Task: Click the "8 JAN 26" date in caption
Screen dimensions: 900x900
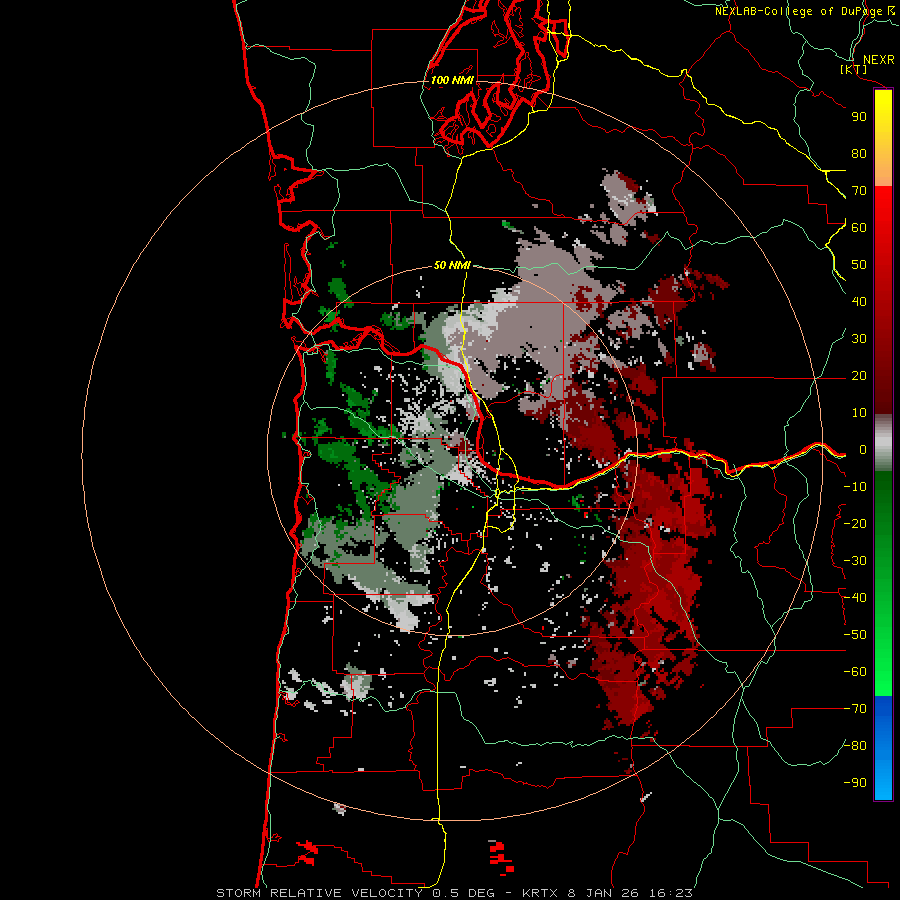Action: (x=604, y=893)
